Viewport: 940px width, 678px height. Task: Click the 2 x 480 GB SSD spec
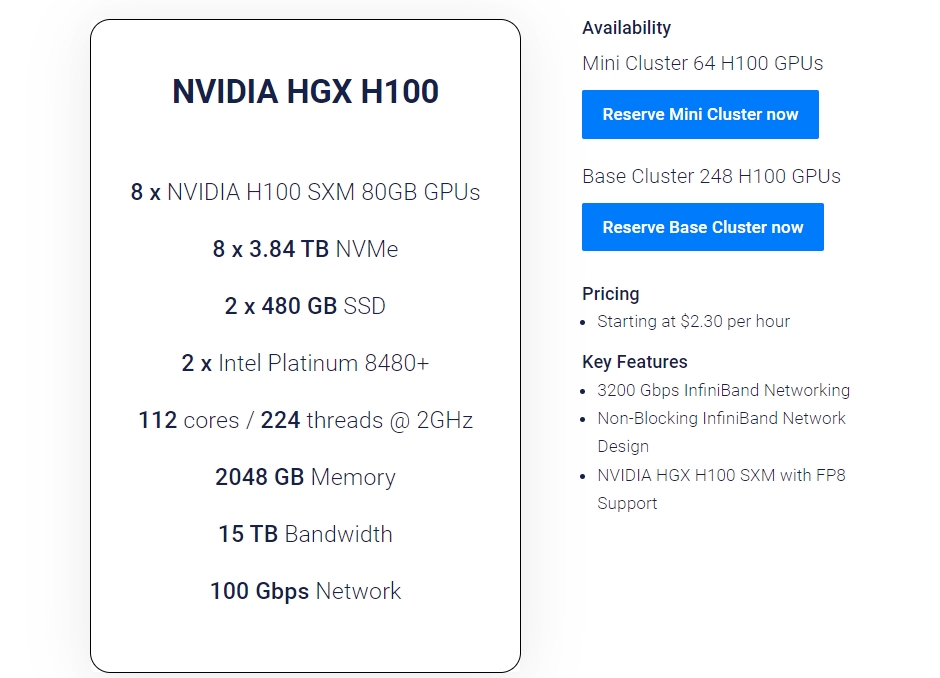305,306
